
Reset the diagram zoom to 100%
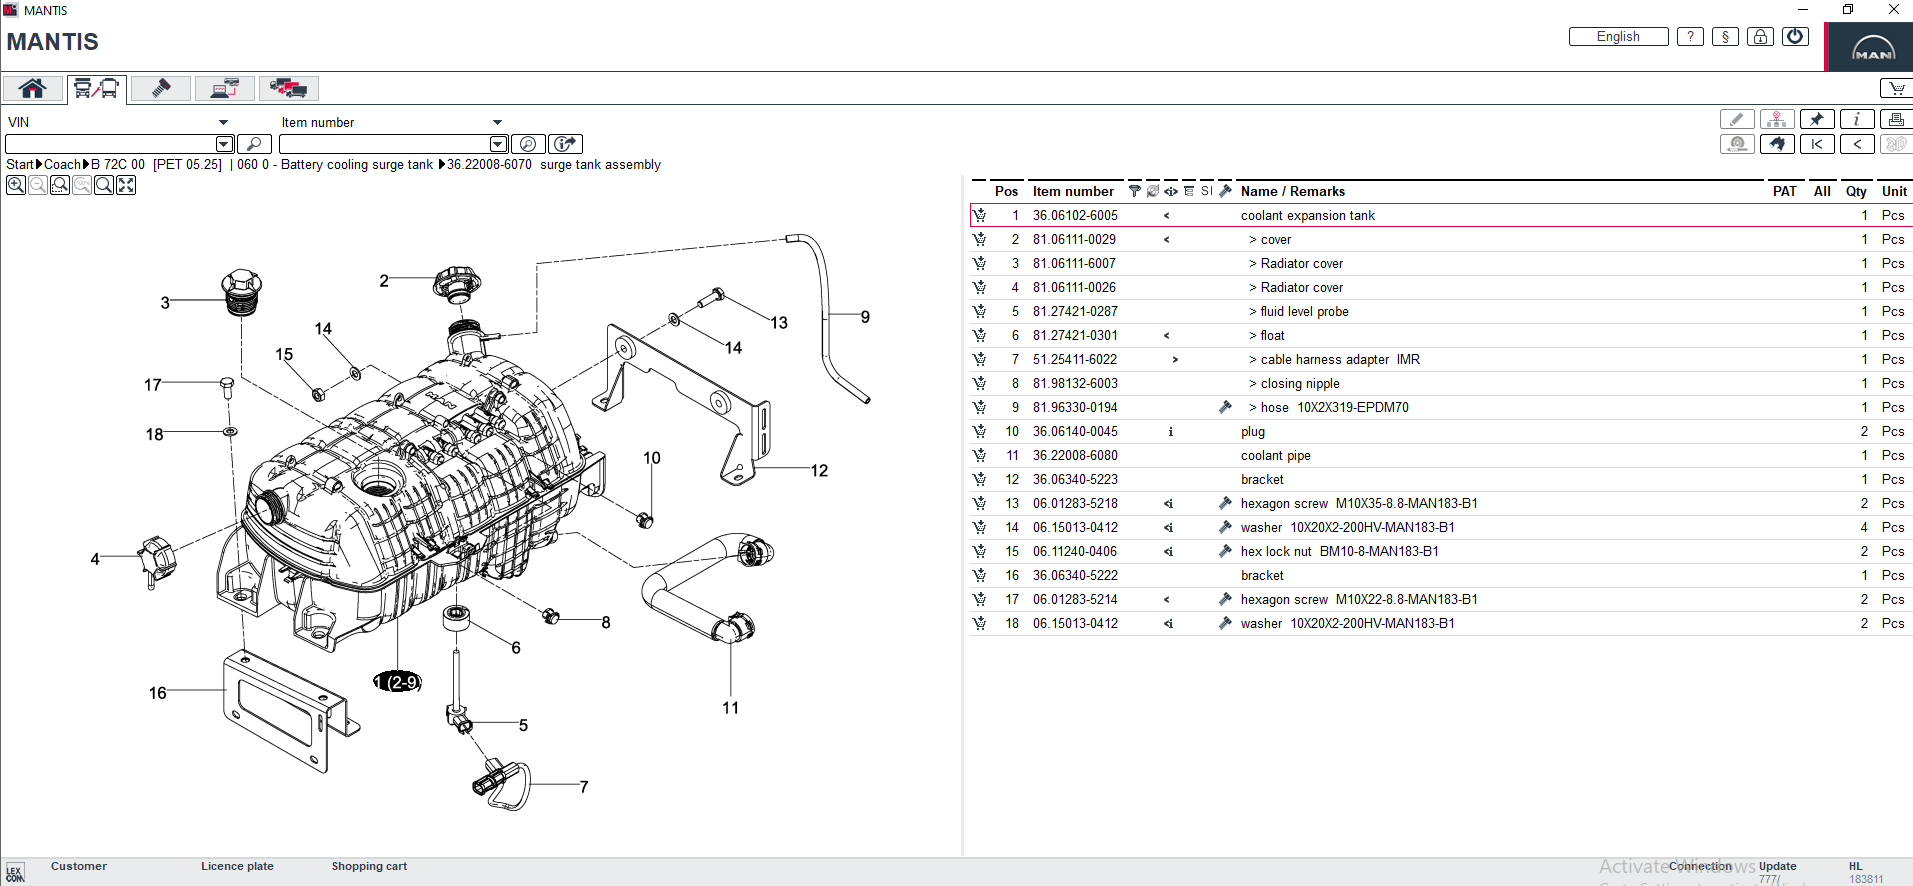[82, 185]
